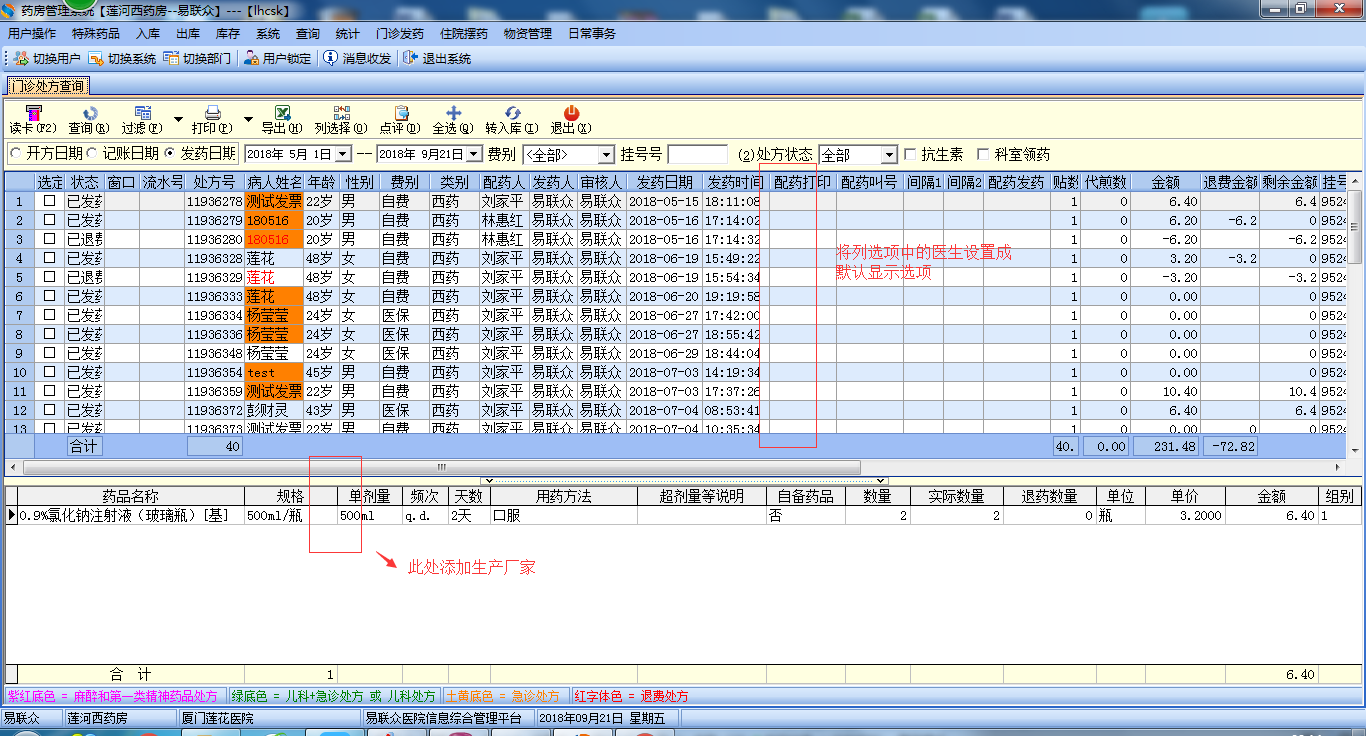Click the 读卡 card reader icon
Viewport: 1366px width, 736px height.
coord(33,113)
